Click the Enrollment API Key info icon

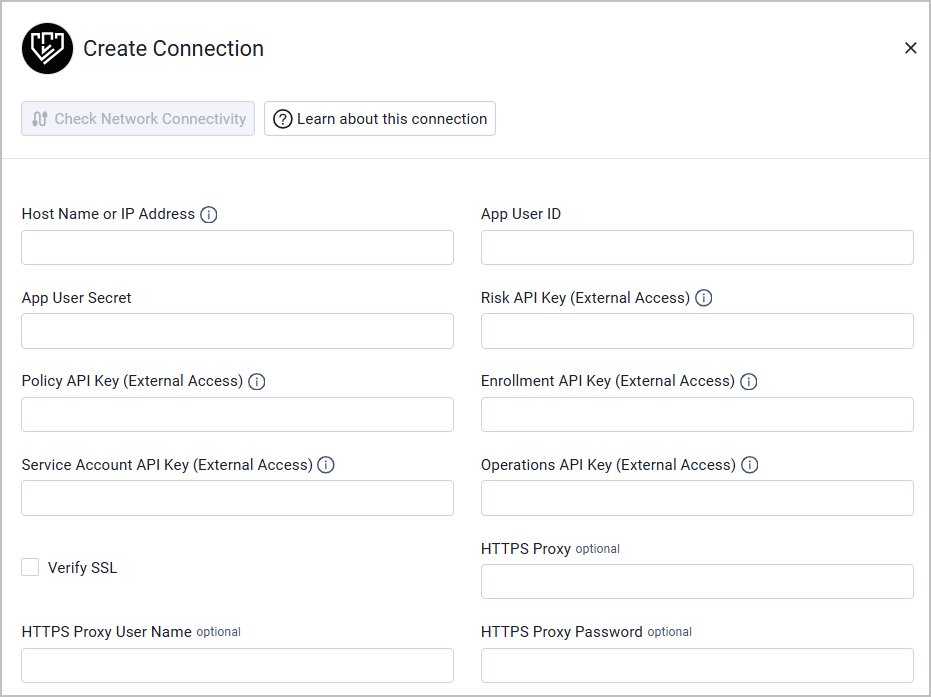[x=749, y=381]
